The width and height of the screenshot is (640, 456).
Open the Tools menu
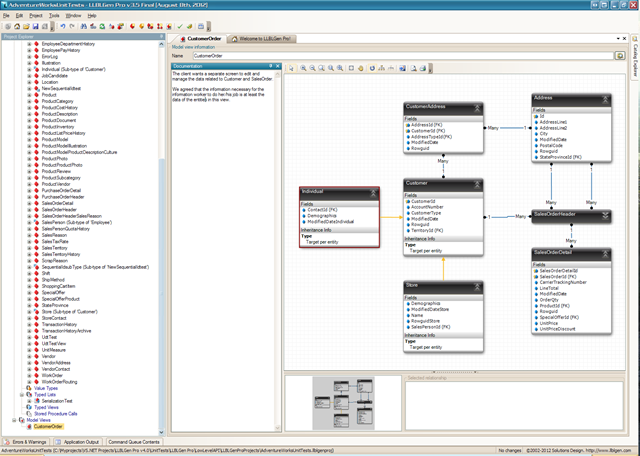click(x=54, y=16)
